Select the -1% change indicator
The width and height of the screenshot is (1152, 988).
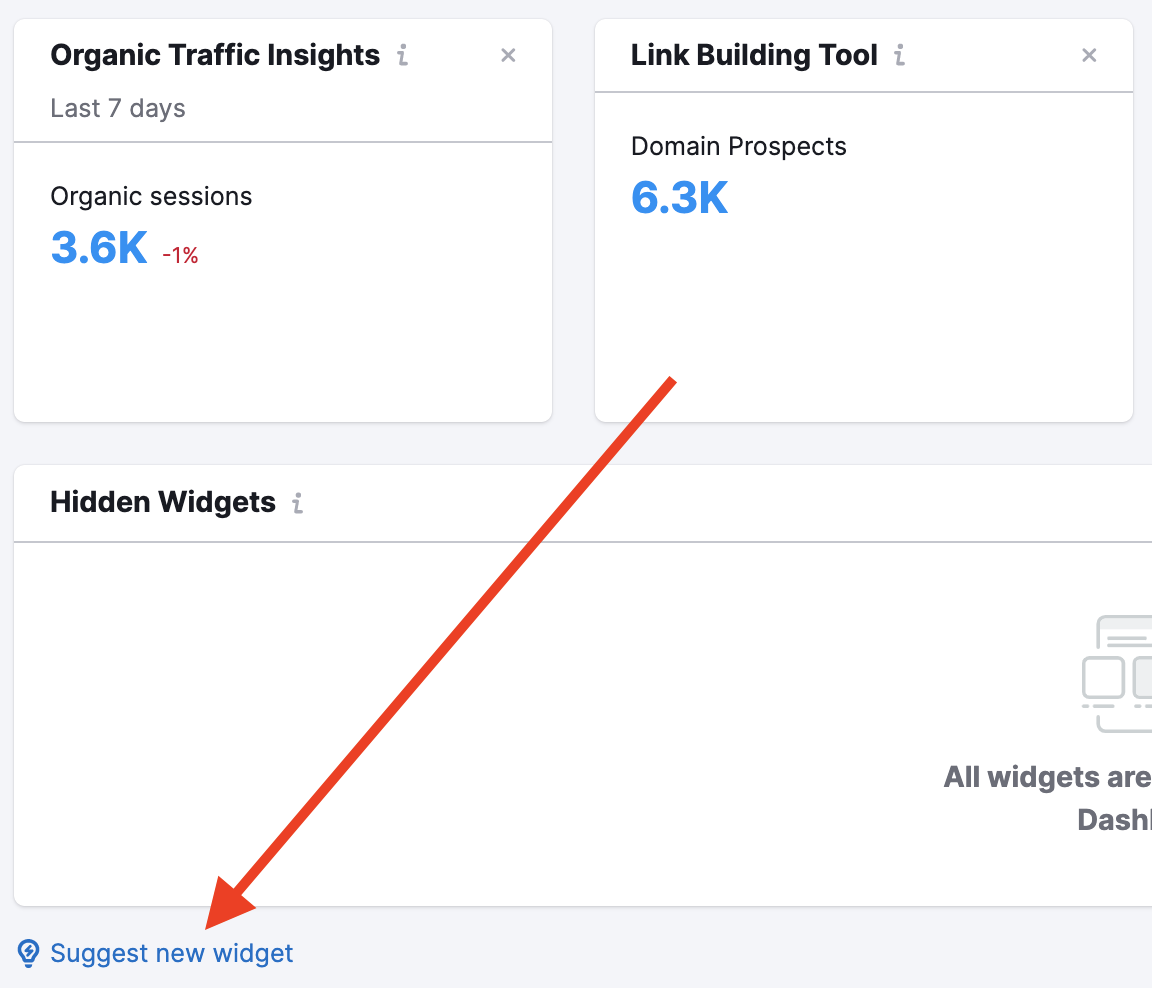pyautogui.click(x=180, y=255)
